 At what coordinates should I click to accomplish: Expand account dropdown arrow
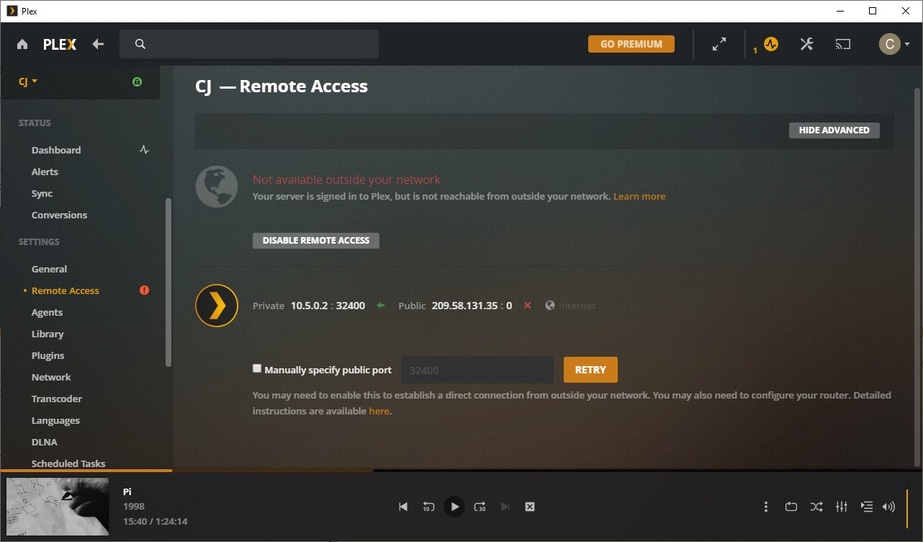pos(907,44)
